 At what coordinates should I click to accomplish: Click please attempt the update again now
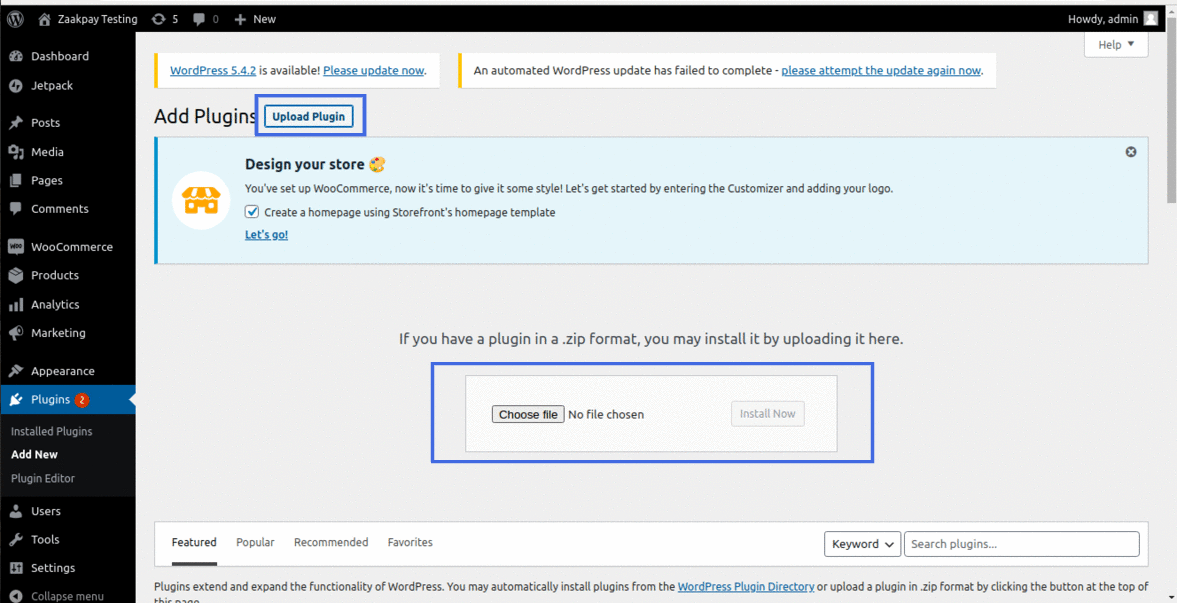pyautogui.click(x=881, y=71)
